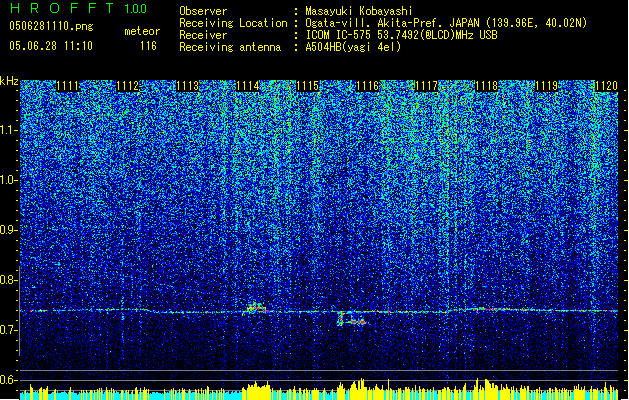Select the 1120 time marker label

(x=607, y=86)
